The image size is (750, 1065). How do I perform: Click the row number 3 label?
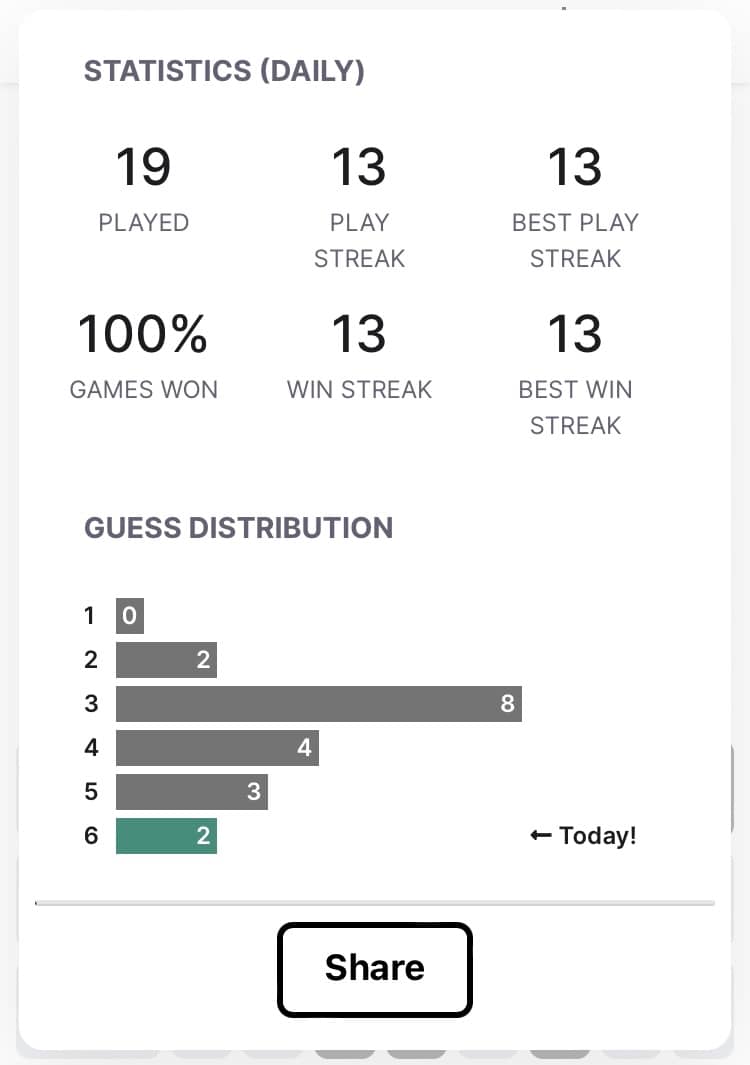click(91, 704)
